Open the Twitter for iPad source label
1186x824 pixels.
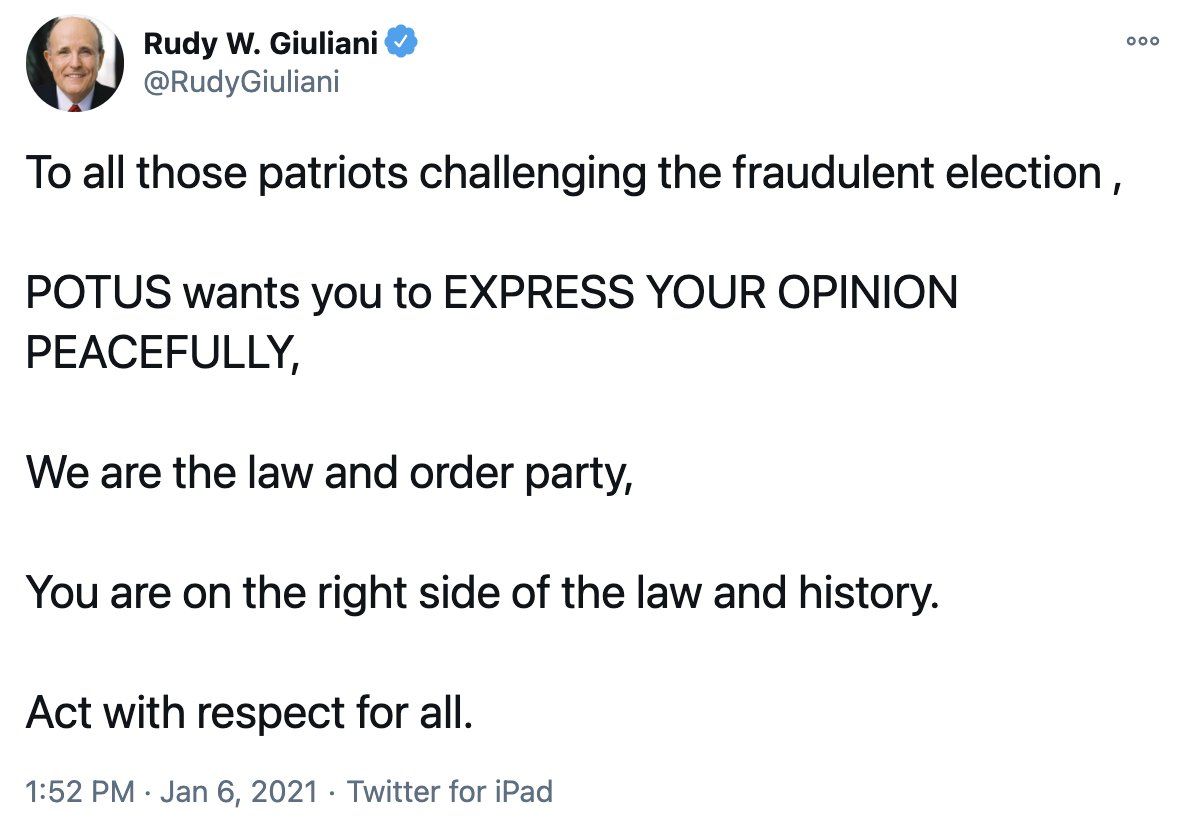[449, 792]
